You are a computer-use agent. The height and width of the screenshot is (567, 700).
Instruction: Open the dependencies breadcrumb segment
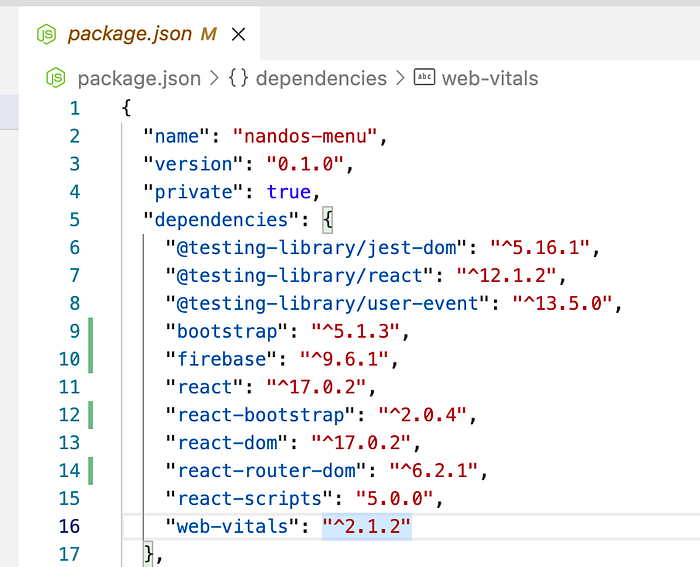pyautogui.click(x=321, y=79)
